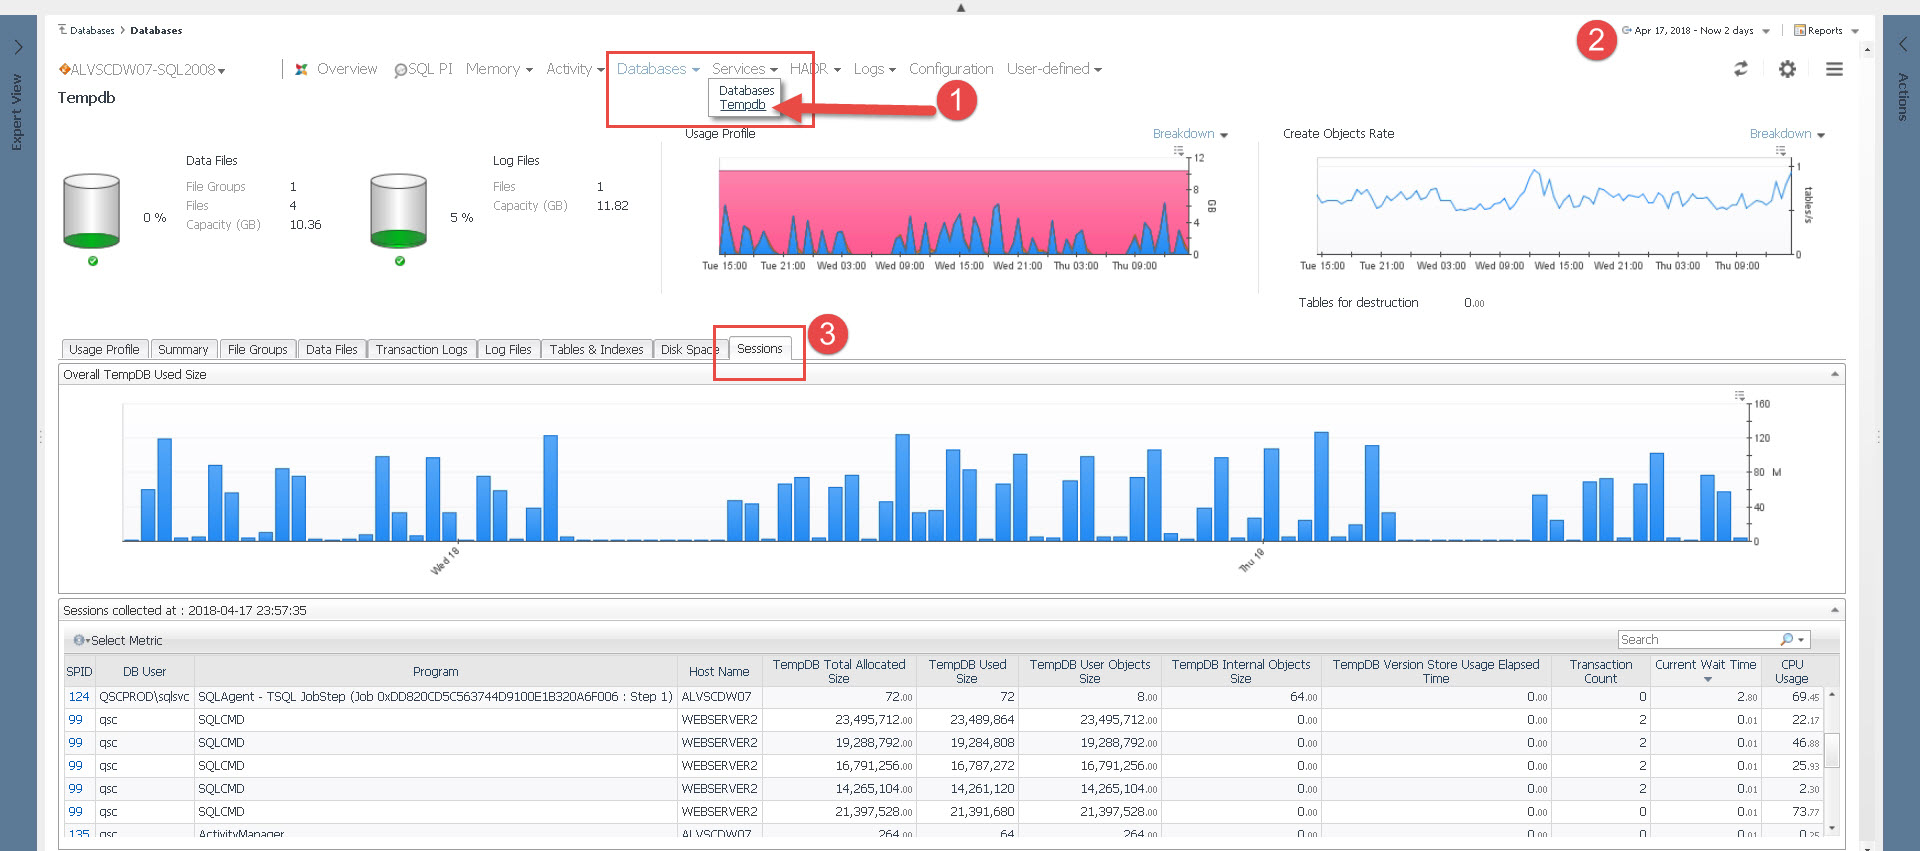The image size is (1920, 851).
Task: Click the SQL PI magnifier icon
Action: tap(400, 70)
